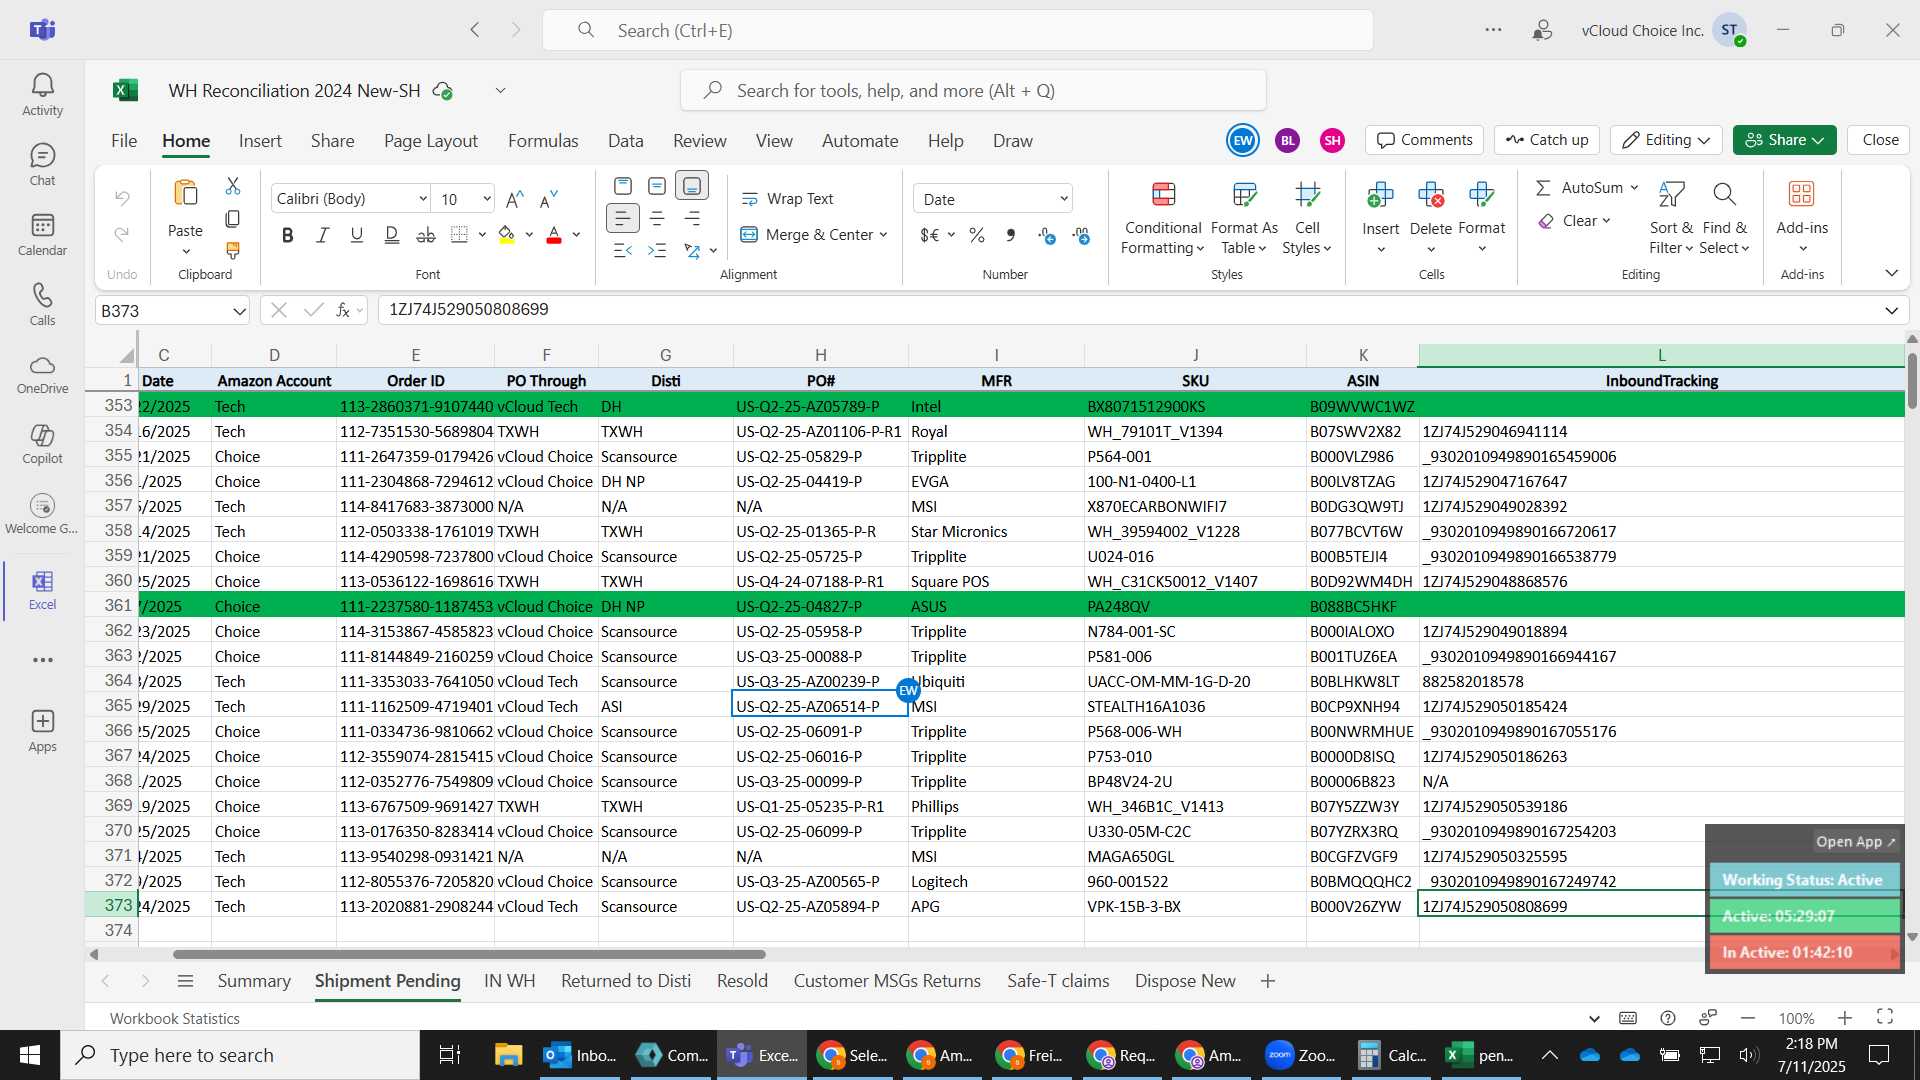Toggle bottom align
1920x1080 pixels.
(692, 186)
